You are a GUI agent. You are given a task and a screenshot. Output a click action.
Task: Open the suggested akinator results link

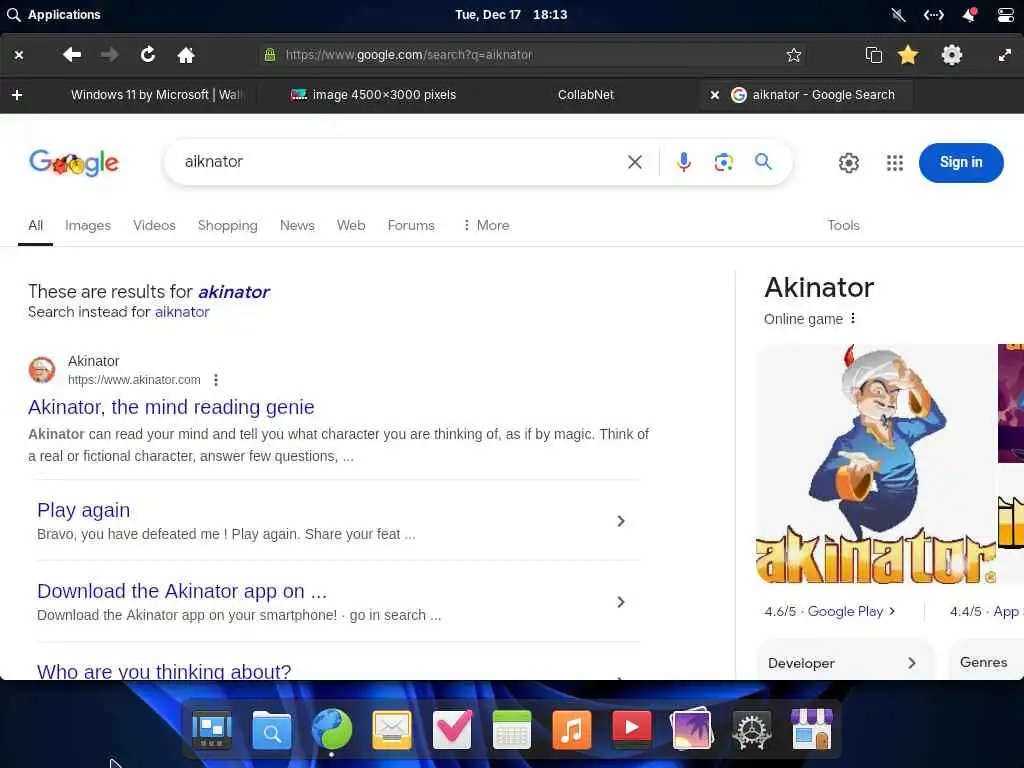[x=234, y=292]
